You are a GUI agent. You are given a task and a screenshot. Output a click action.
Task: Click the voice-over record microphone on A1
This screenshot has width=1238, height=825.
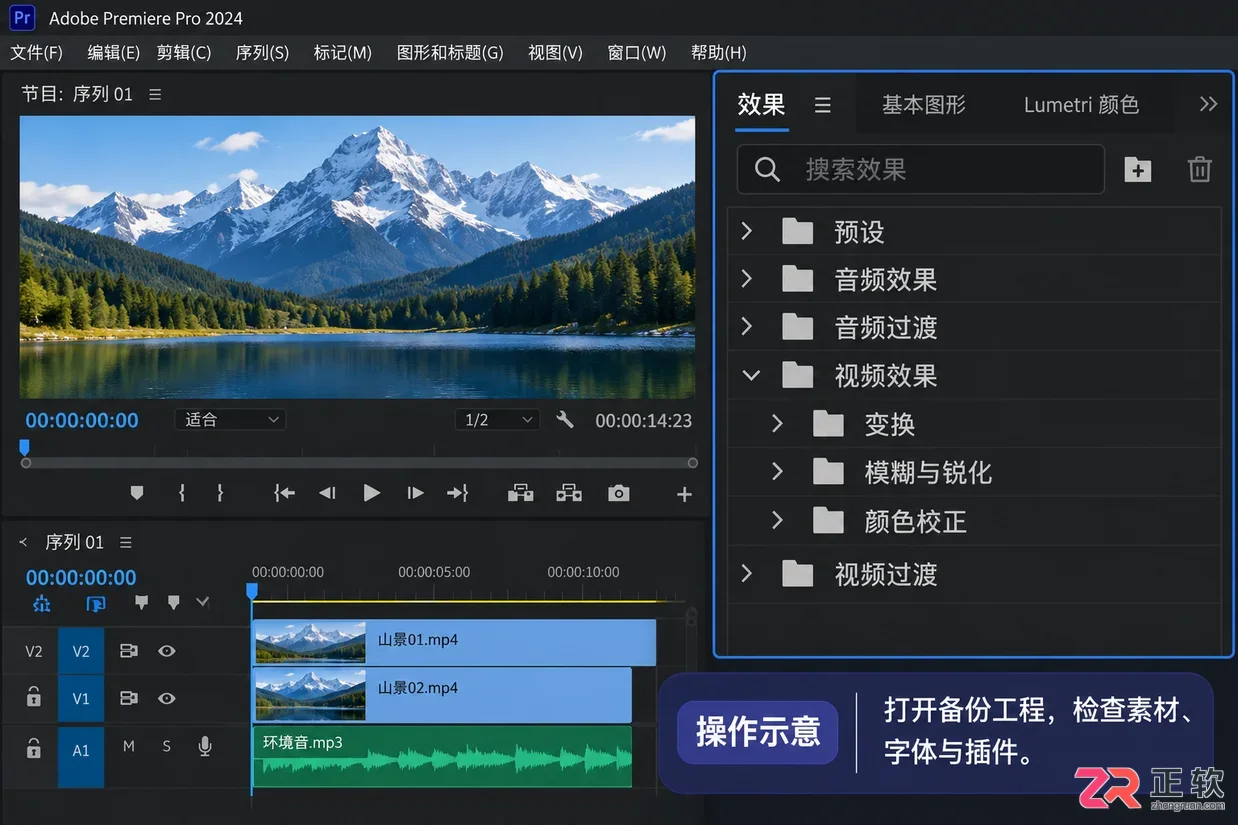[205, 746]
